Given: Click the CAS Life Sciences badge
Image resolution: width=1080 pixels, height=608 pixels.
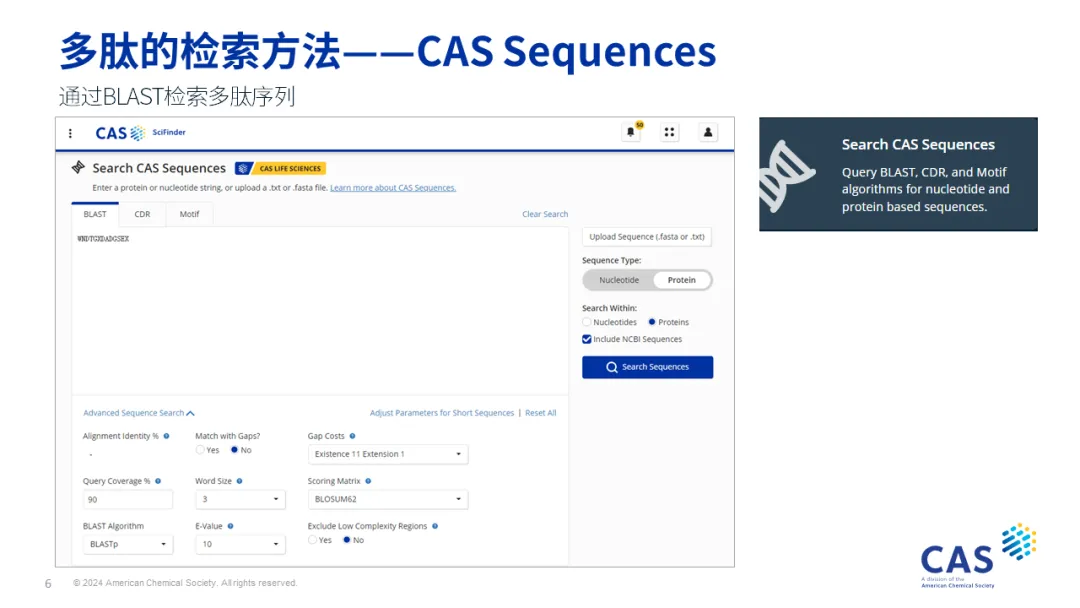Looking at the screenshot, I should (280, 168).
